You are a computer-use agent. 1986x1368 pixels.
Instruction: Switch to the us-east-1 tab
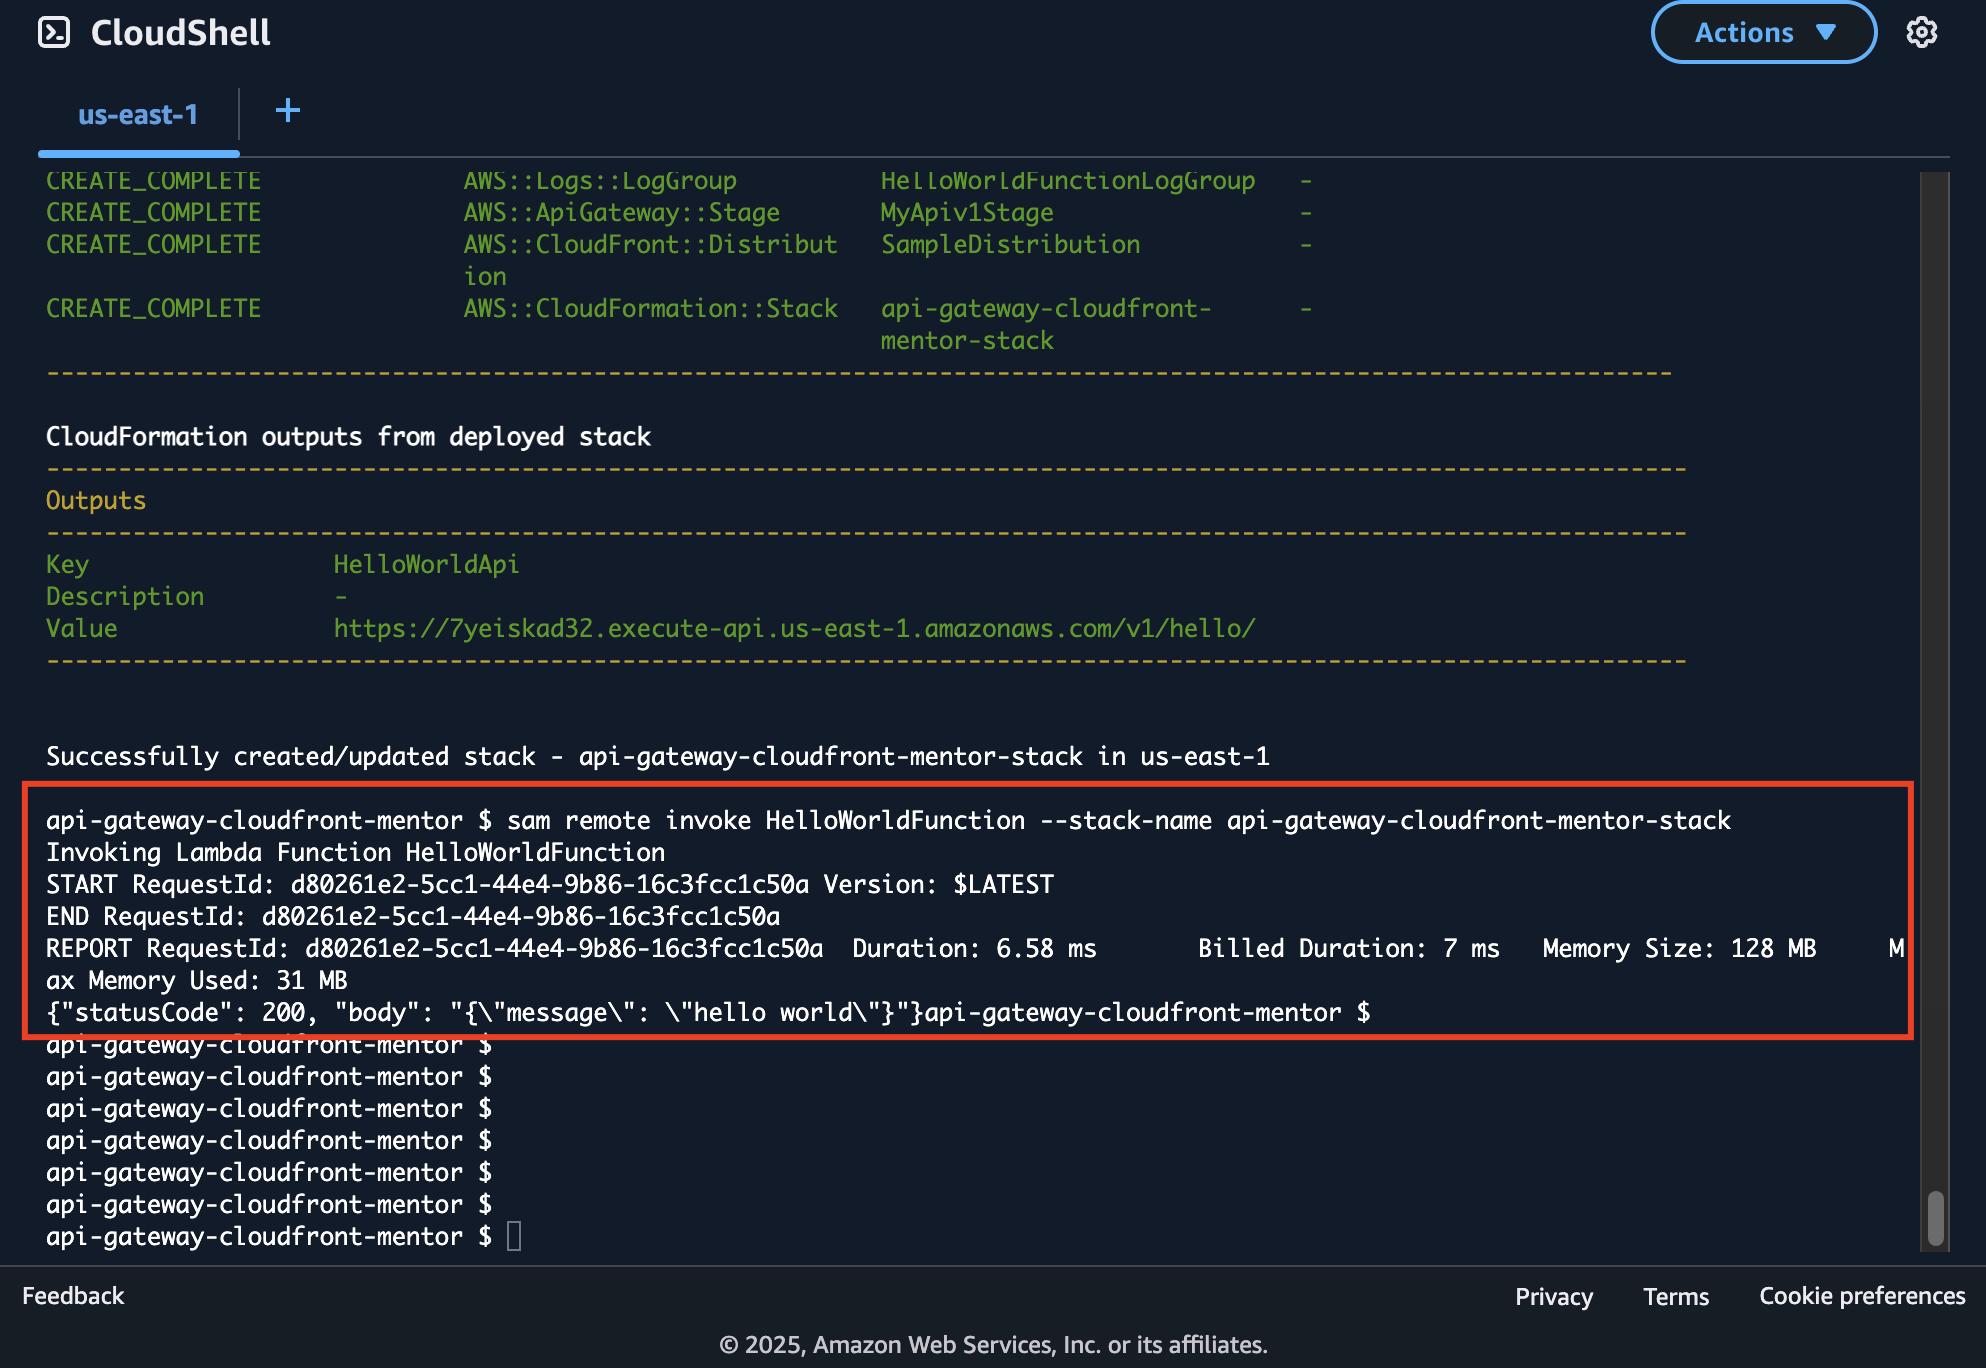(138, 115)
